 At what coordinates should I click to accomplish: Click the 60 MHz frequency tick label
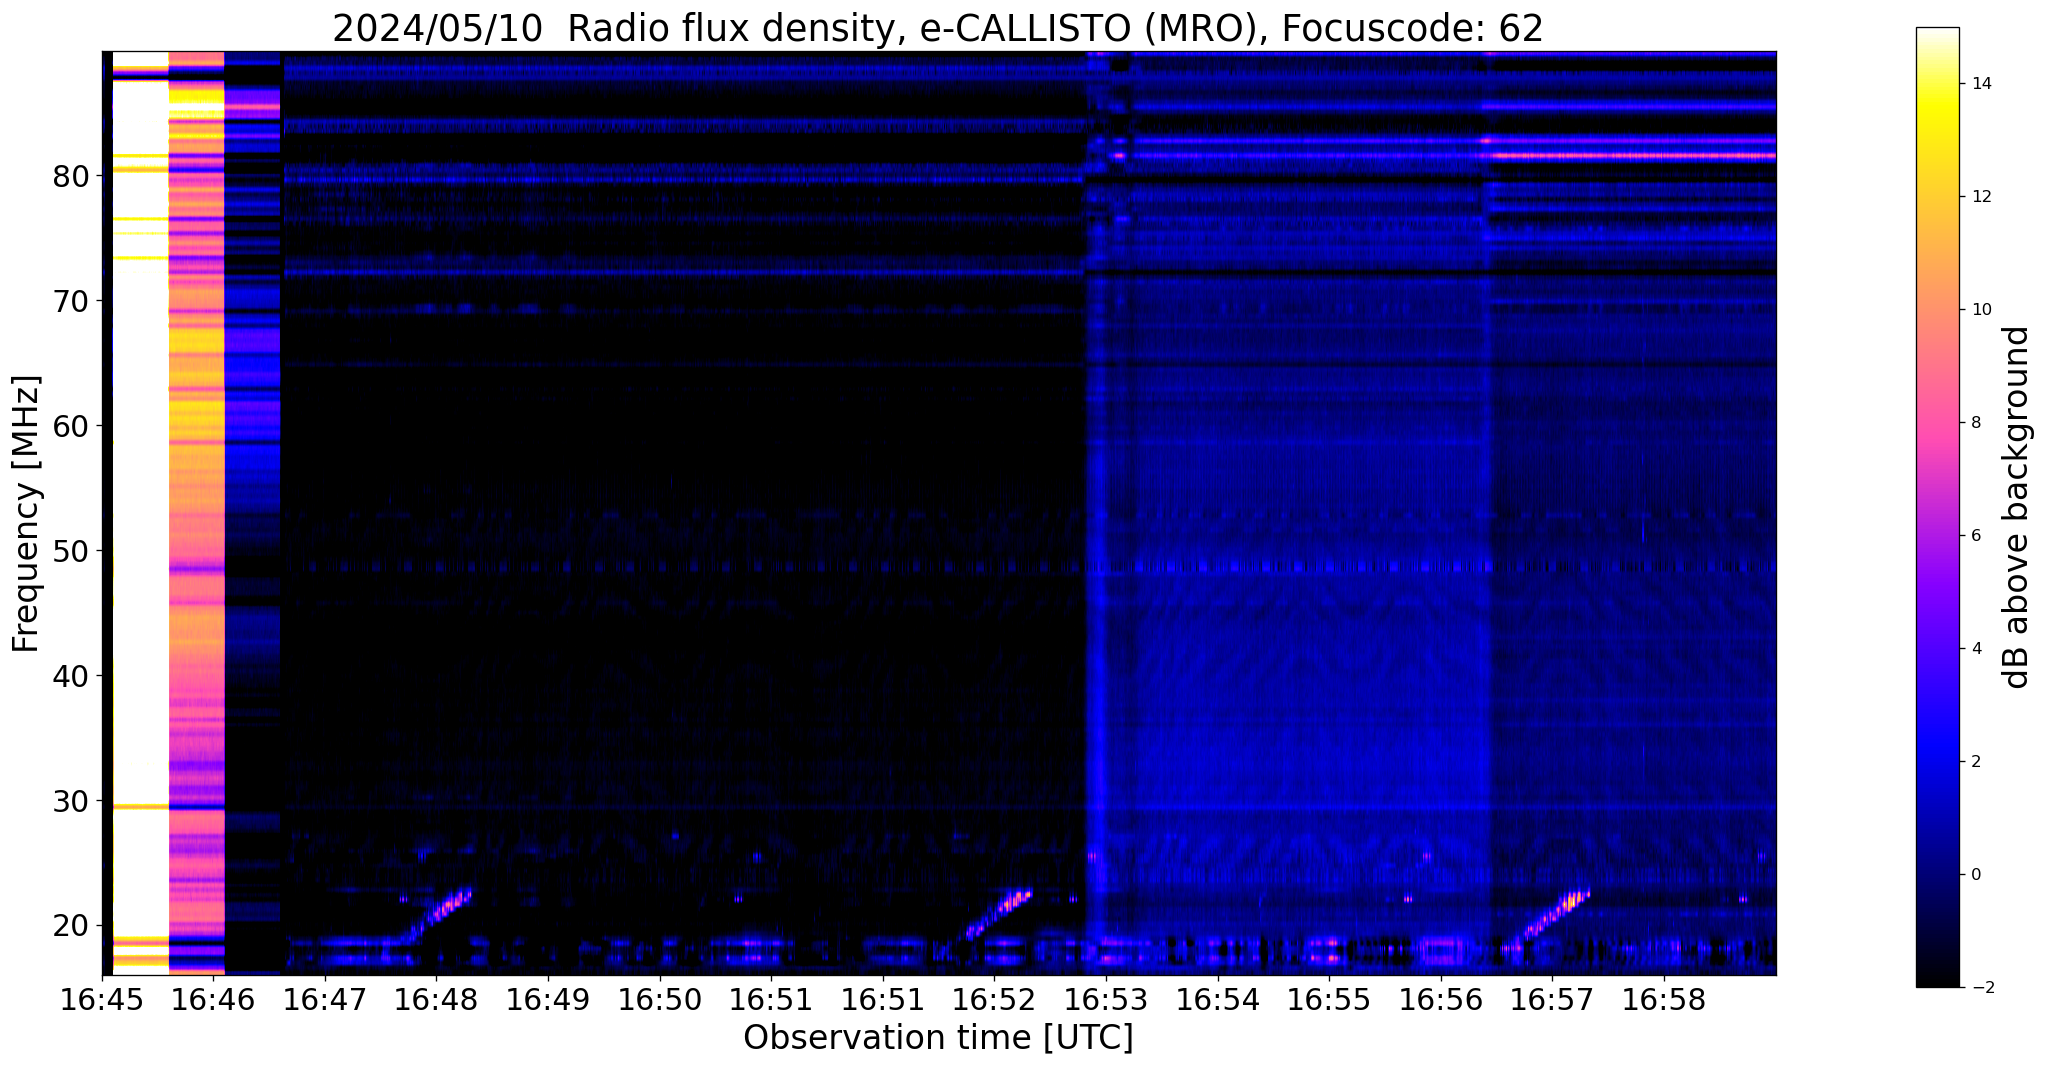(x=71, y=426)
